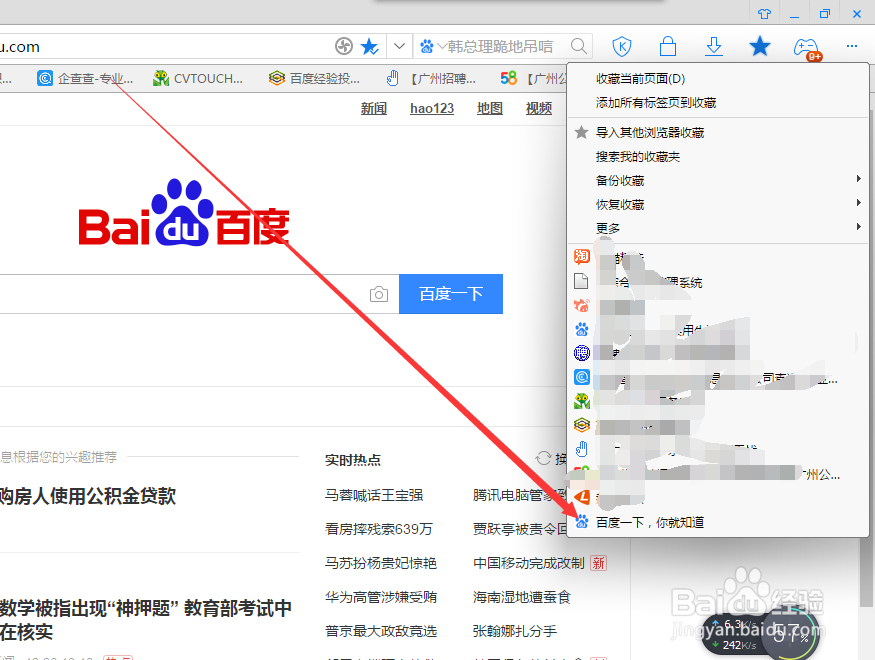Click the Baidu paw search engine selector

(427, 46)
